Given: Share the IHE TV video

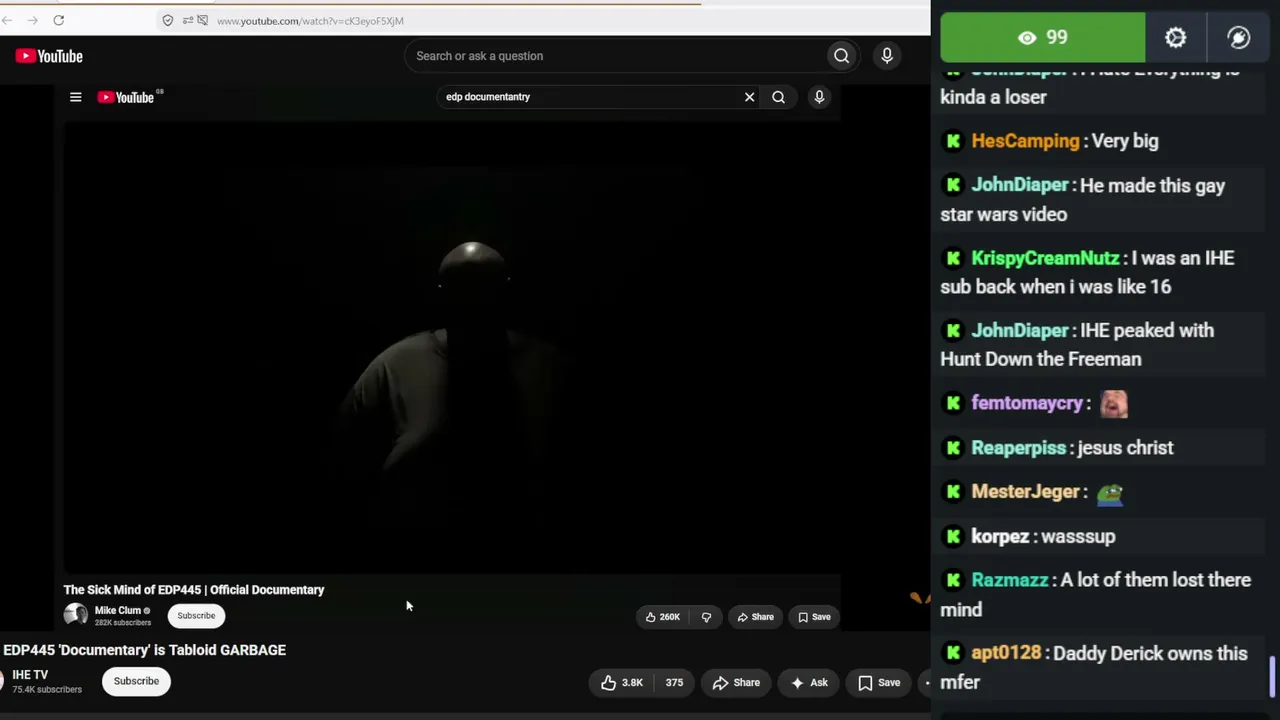Looking at the screenshot, I should click(736, 683).
